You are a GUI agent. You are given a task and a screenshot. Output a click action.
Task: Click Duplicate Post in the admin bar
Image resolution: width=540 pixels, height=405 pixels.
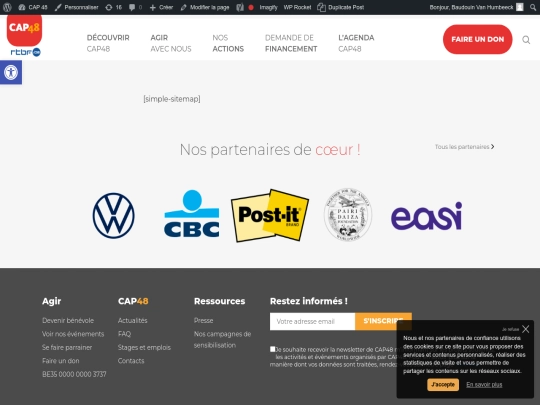click(341, 7)
